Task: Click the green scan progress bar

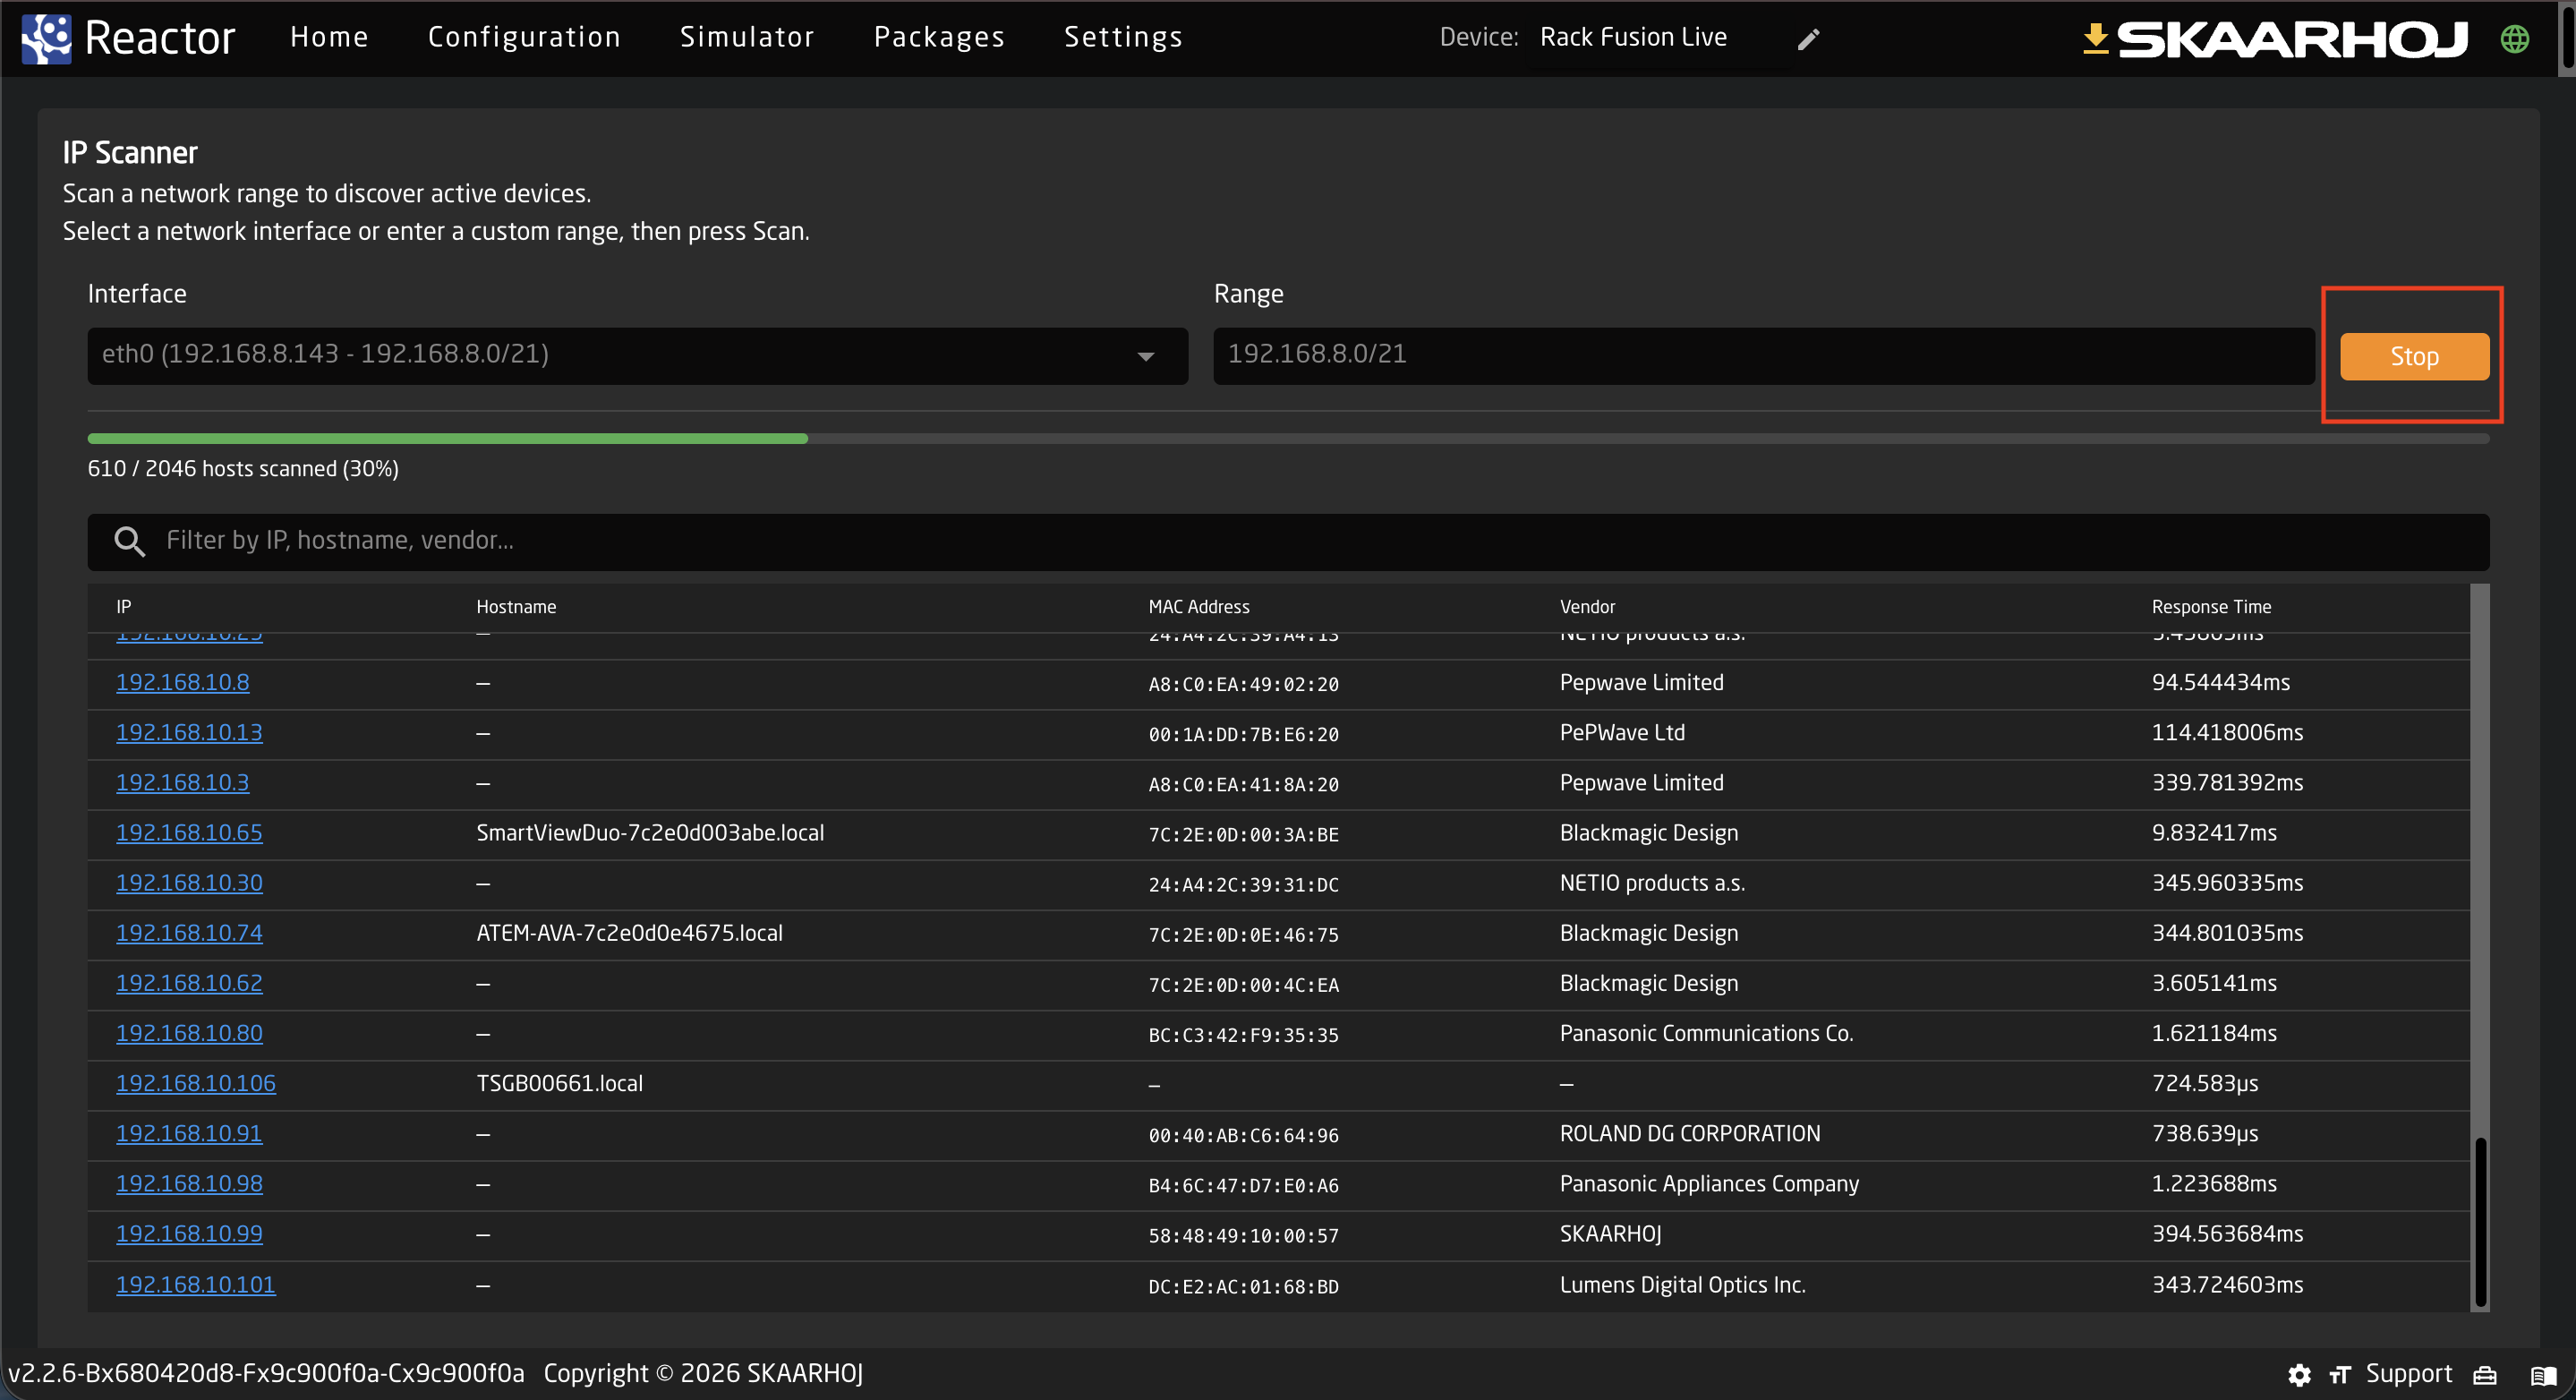Action: (x=447, y=438)
